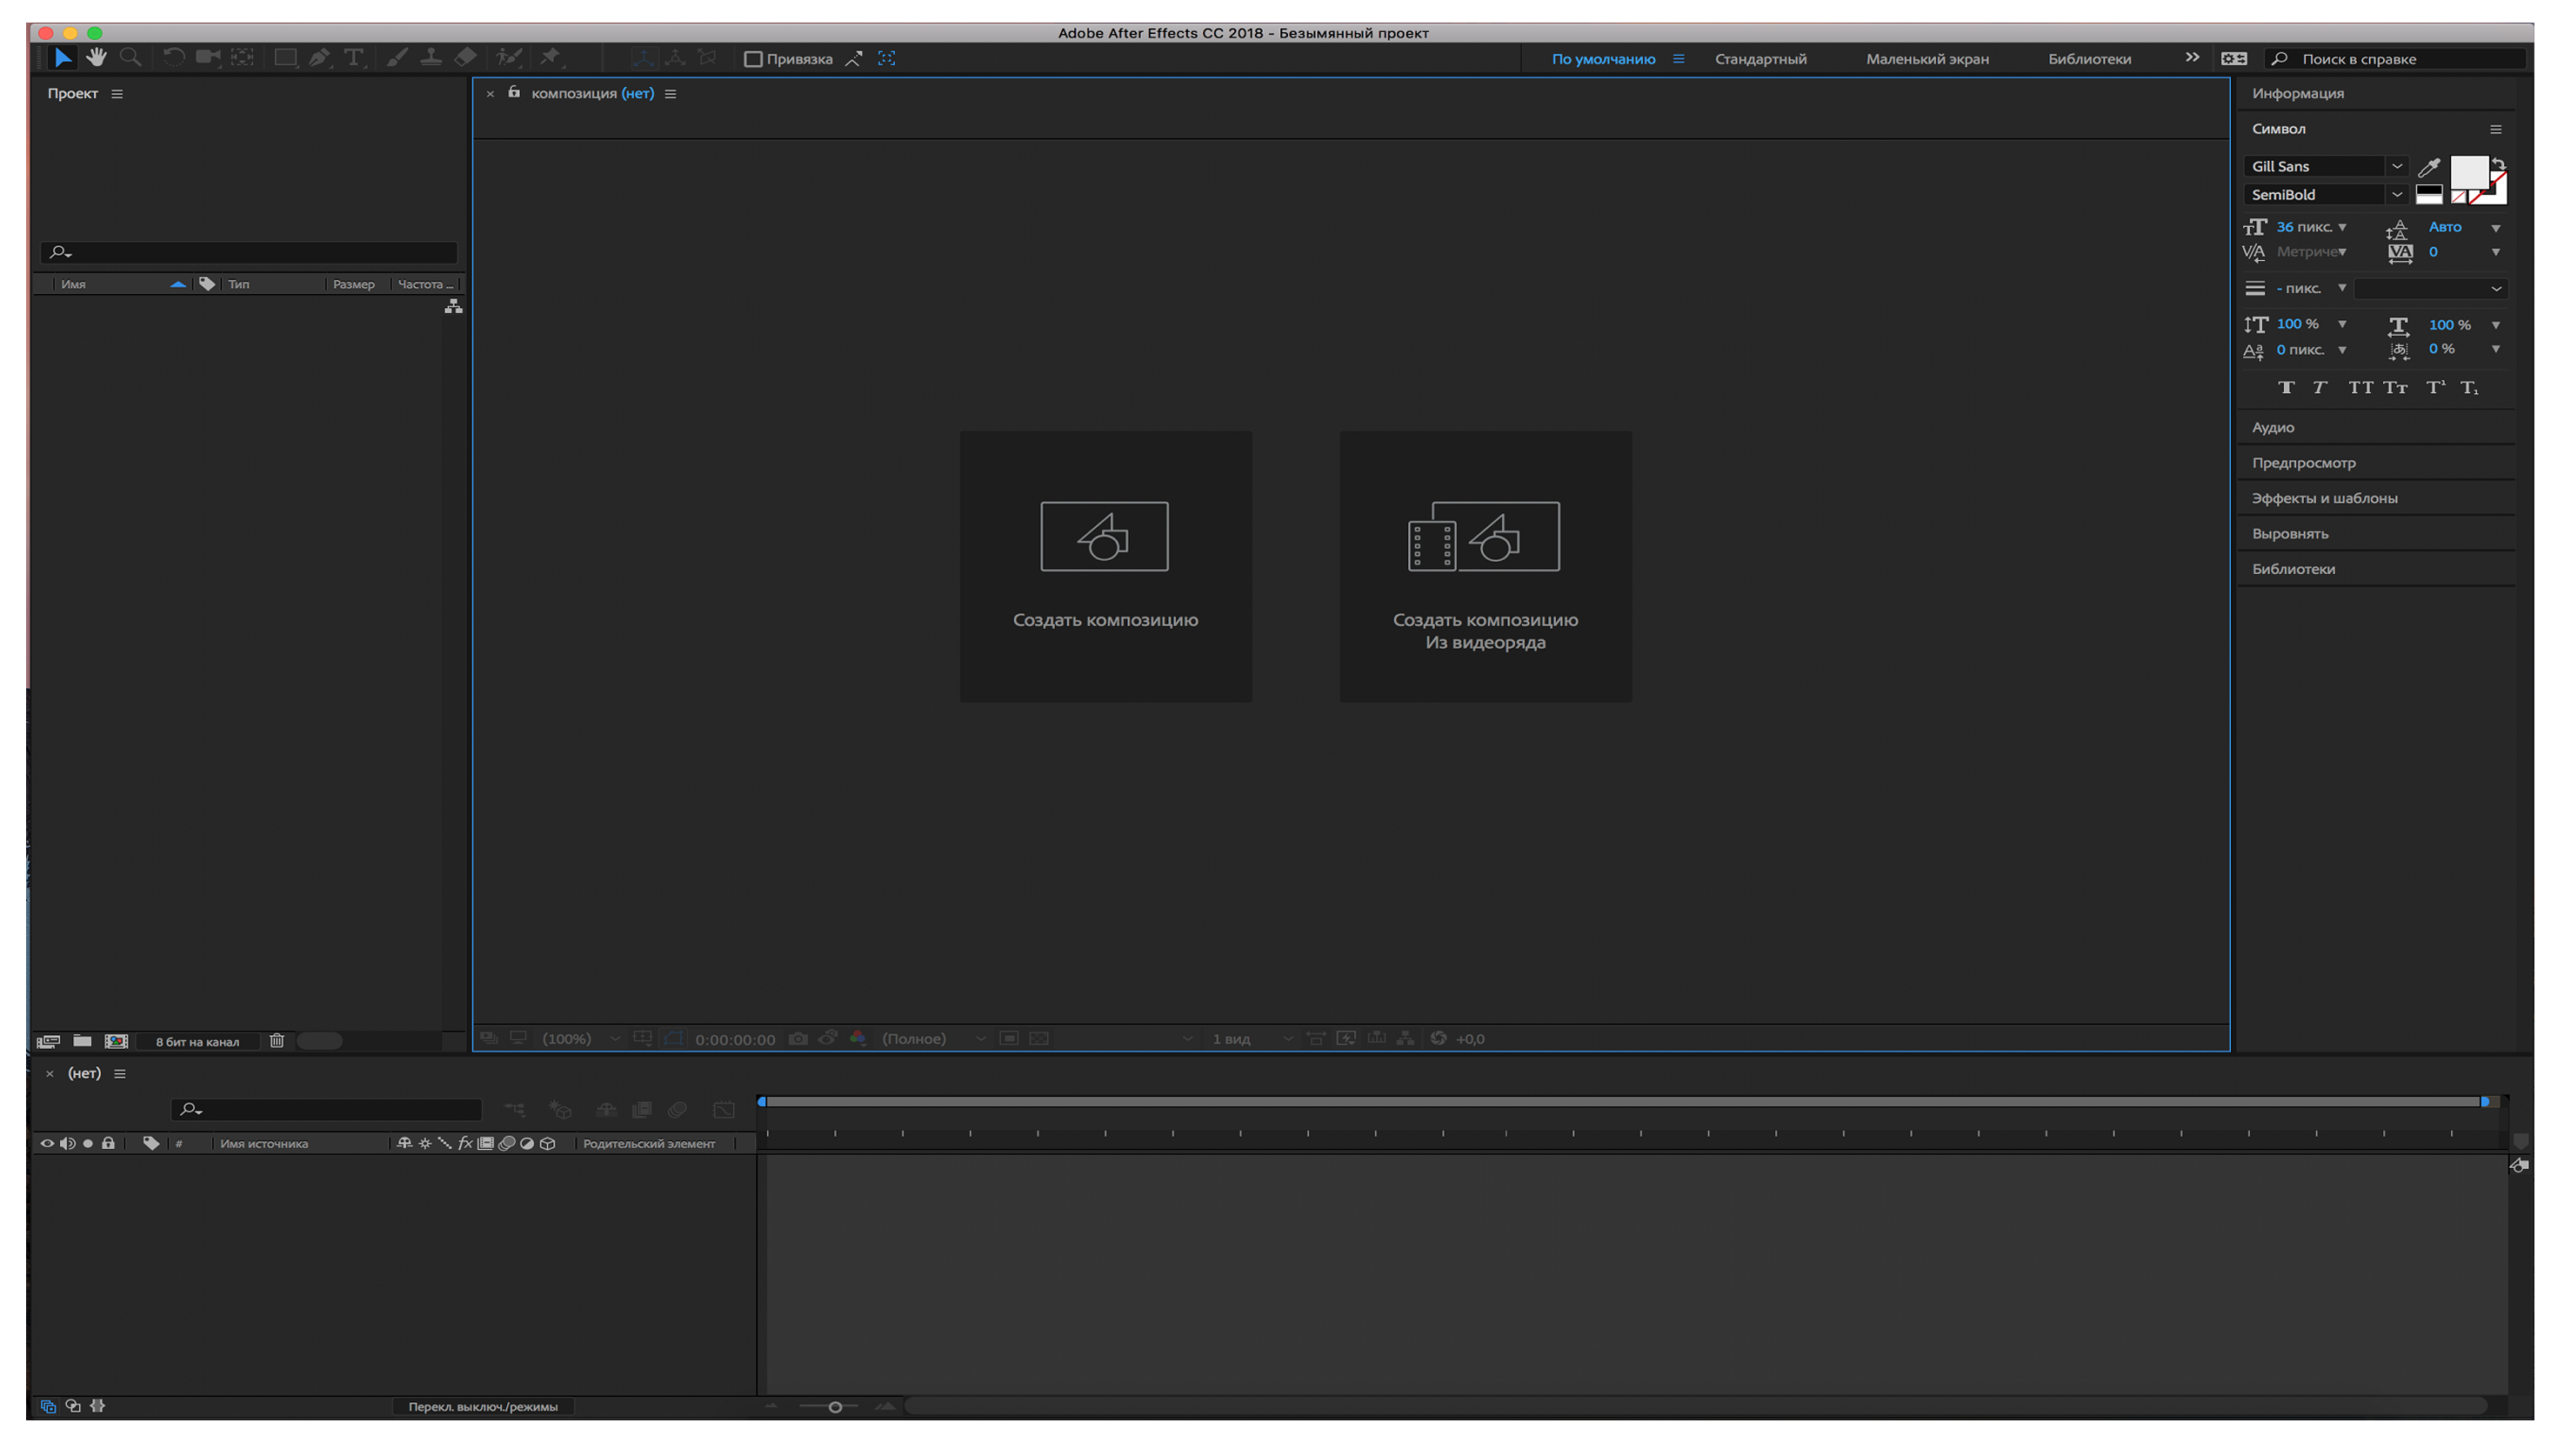Toggle Faux Bold text style button
Viewport: 2564px width, 1456px height.
2286,388
